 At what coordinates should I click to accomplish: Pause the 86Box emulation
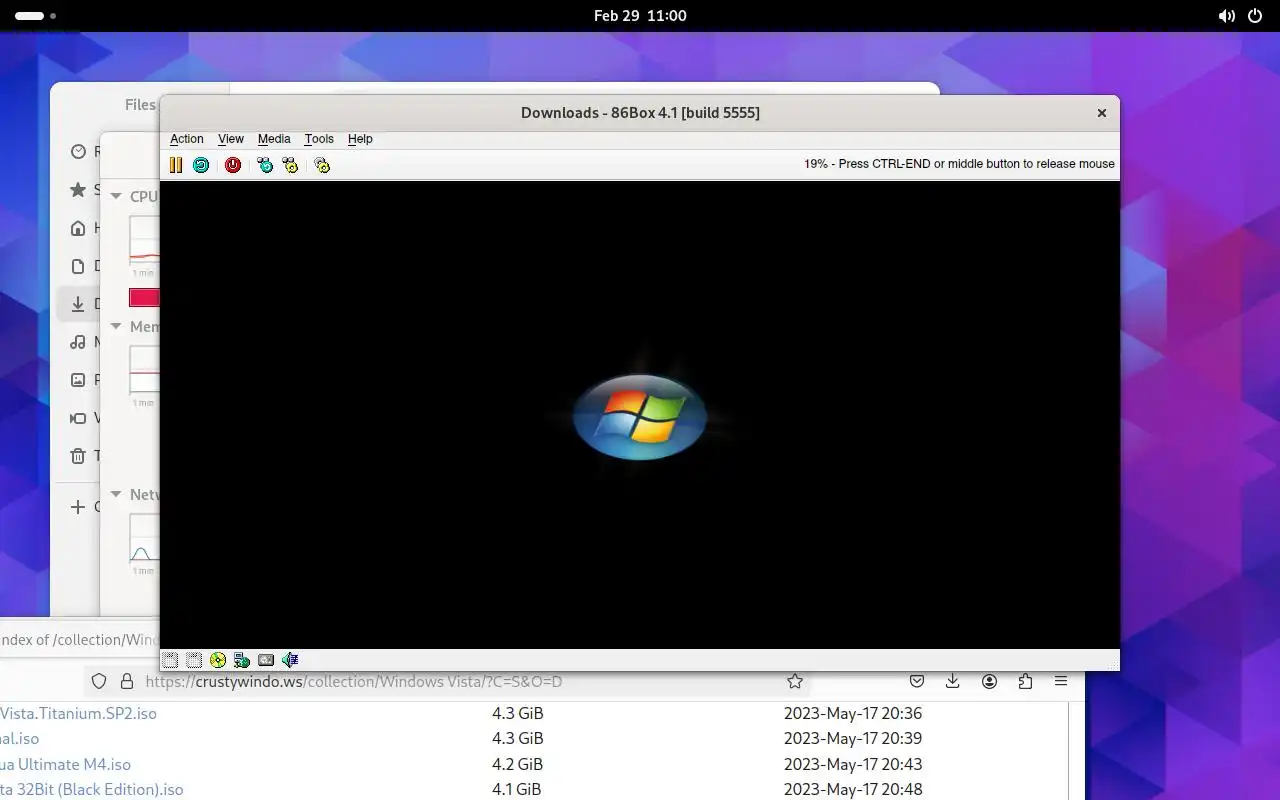176,165
